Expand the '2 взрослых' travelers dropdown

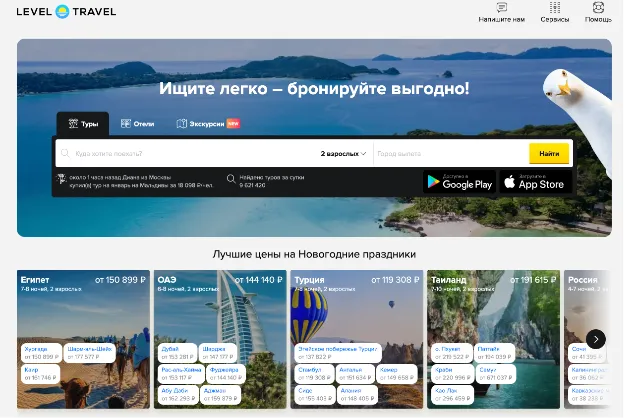pos(343,154)
